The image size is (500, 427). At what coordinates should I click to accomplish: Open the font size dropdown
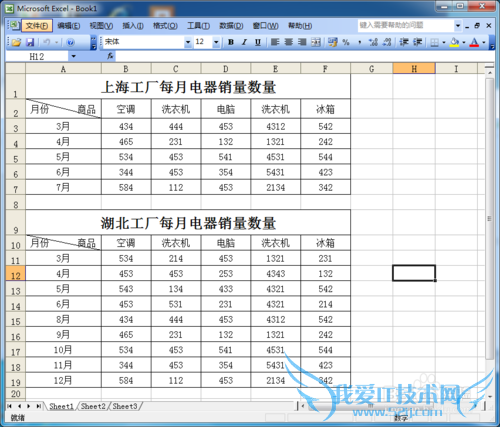216,42
